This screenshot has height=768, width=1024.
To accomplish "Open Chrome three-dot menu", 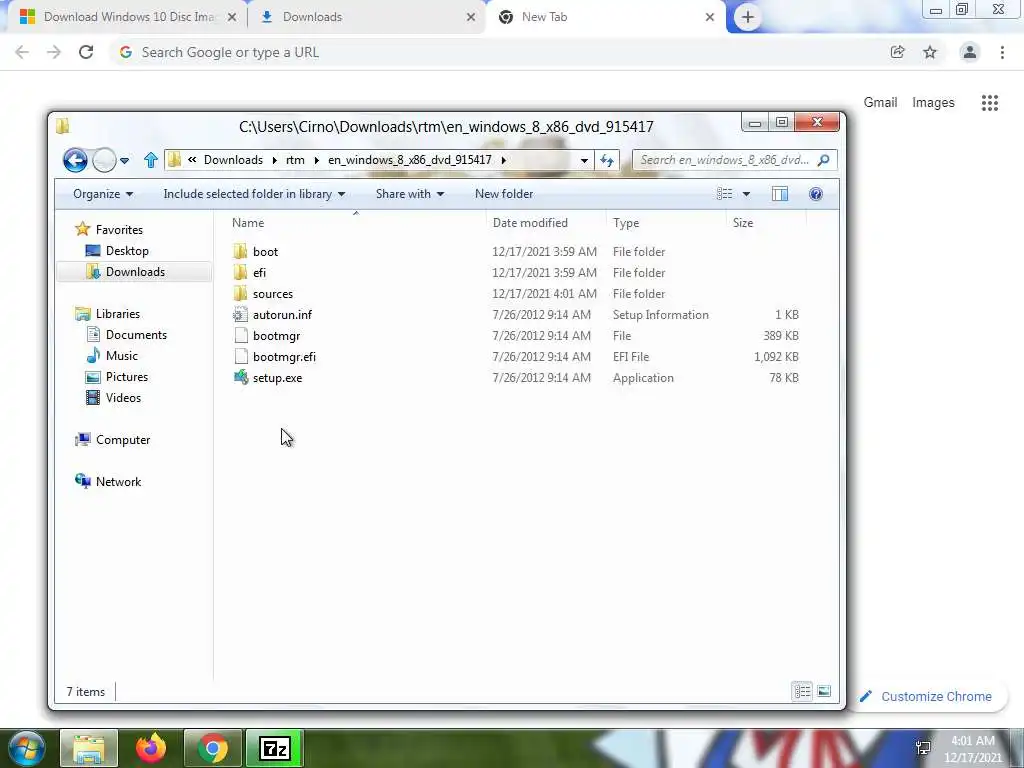I will (x=1002, y=52).
